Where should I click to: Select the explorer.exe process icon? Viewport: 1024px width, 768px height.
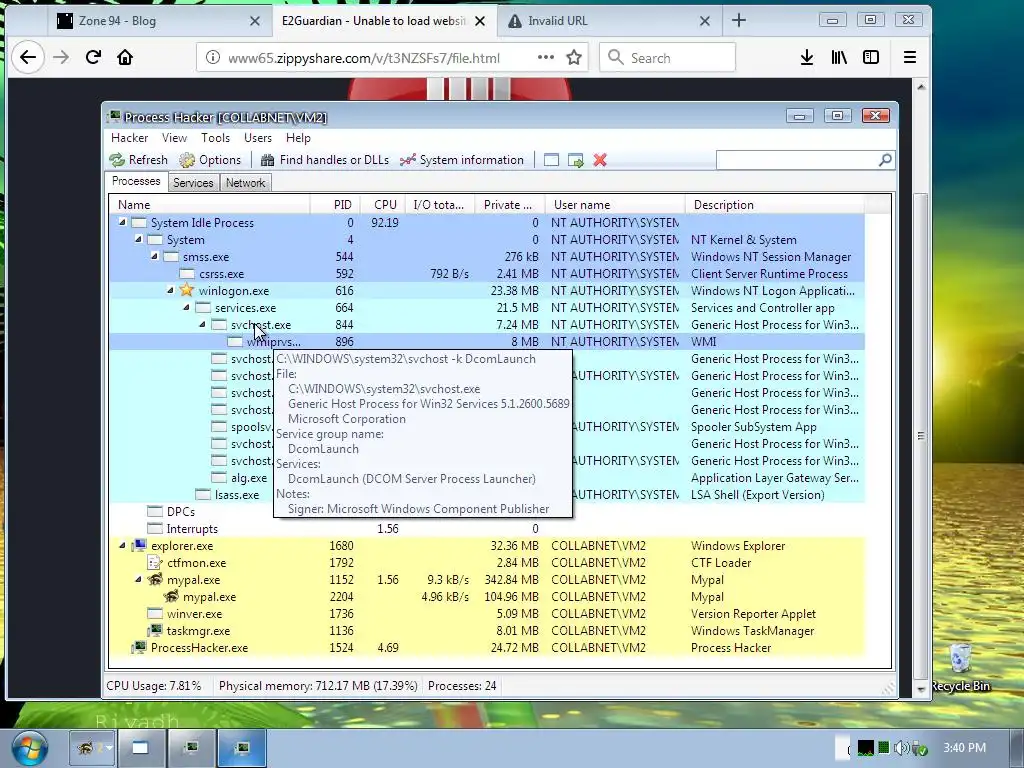(x=139, y=545)
